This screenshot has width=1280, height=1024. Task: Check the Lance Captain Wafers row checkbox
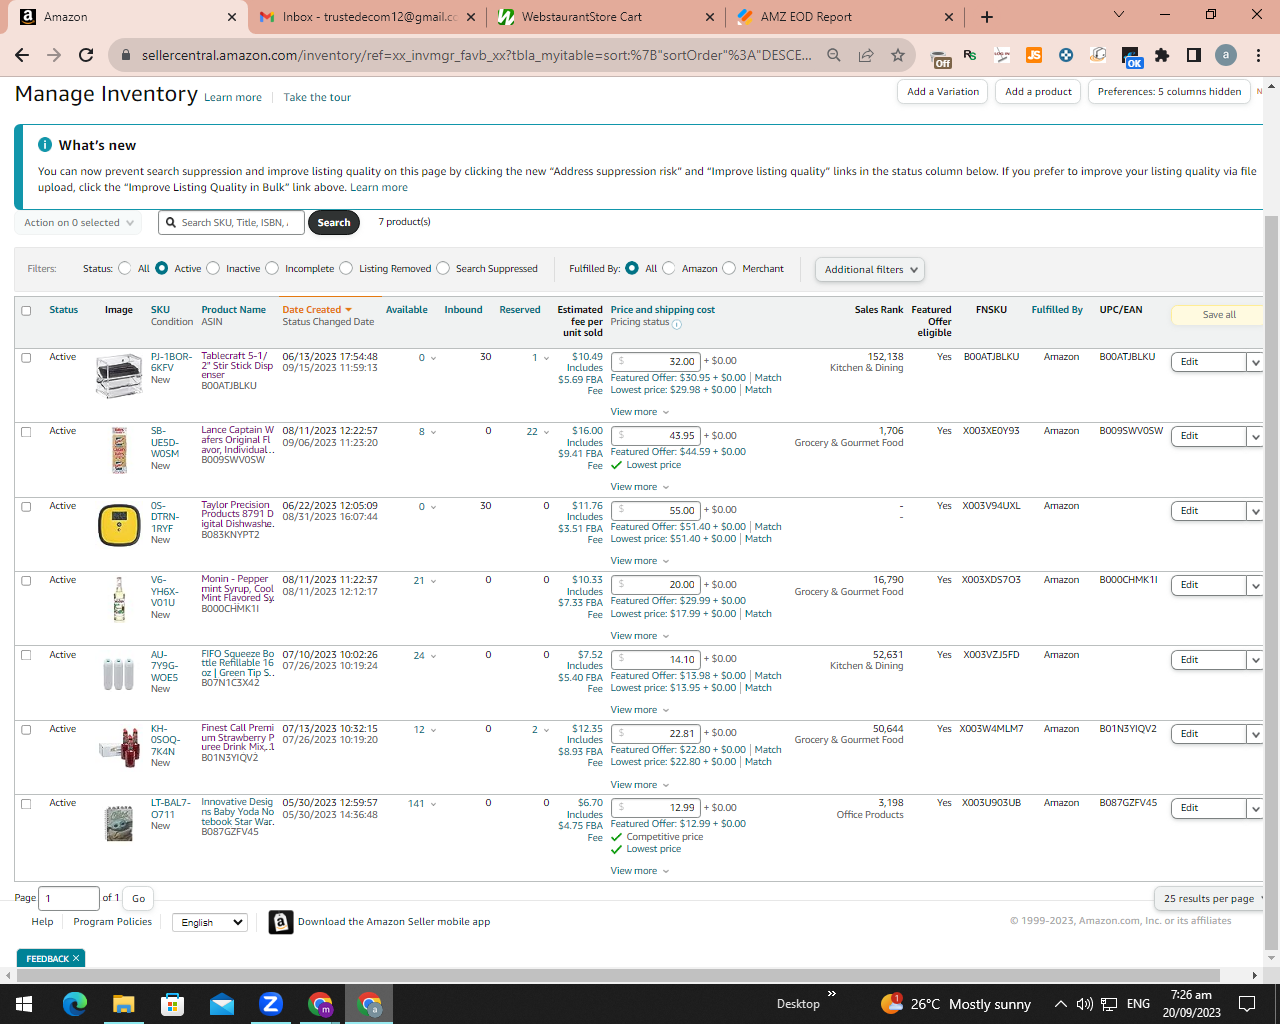(26, 432)
